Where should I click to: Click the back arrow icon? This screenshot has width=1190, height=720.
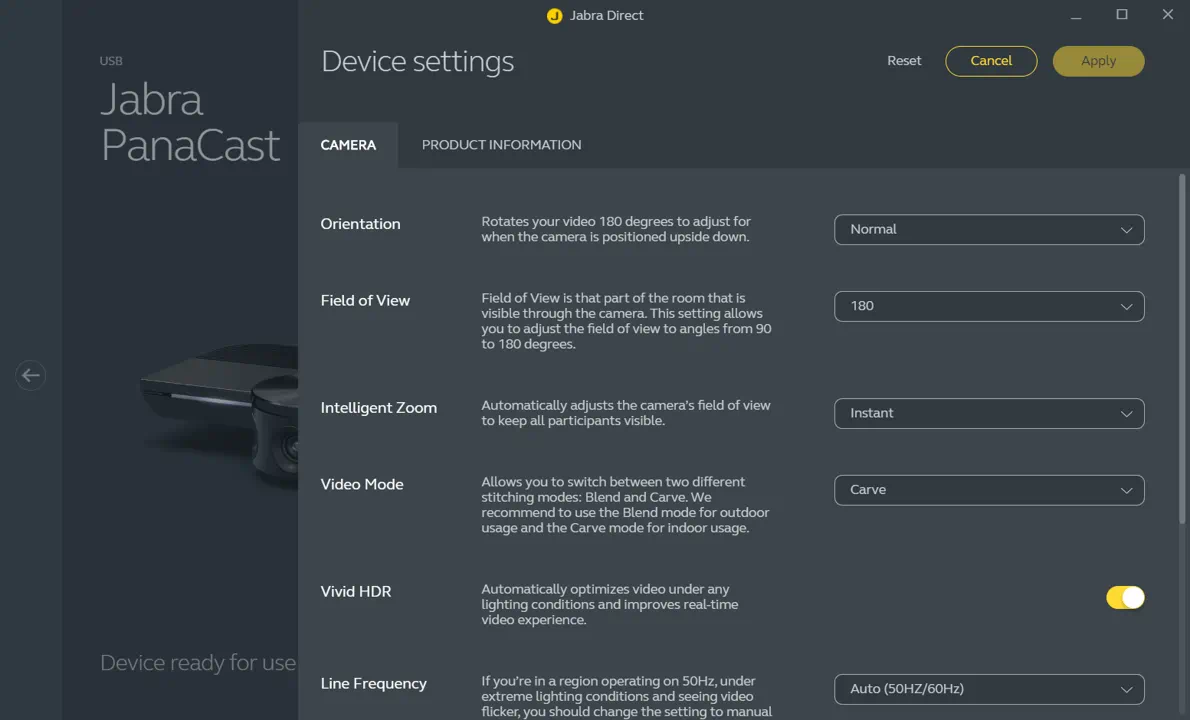[x=31, y=375]
